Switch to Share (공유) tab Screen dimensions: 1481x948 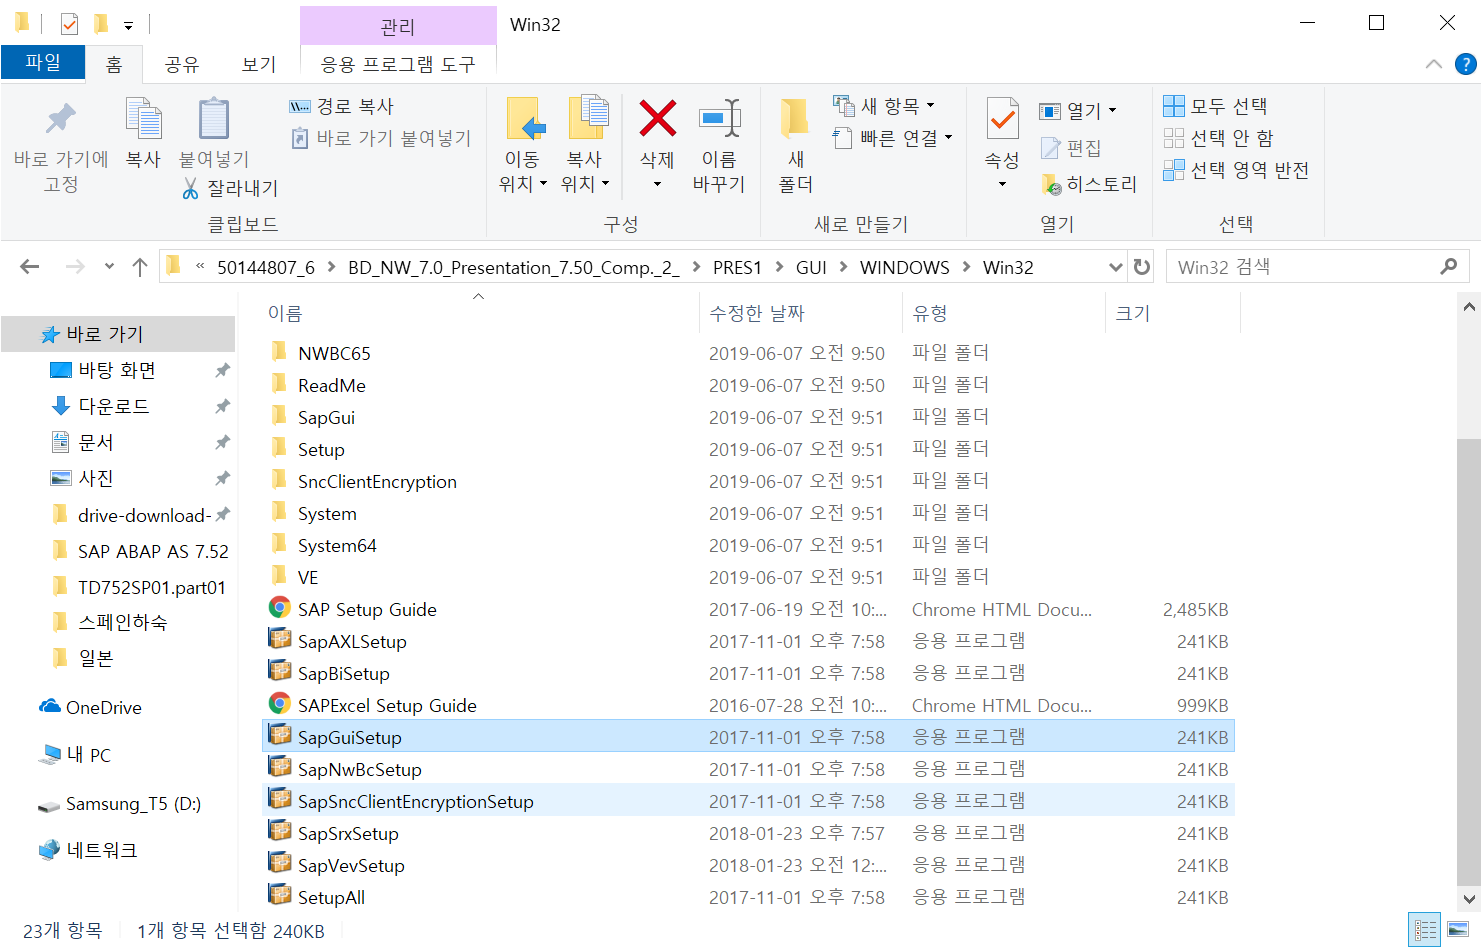click(181, 64)
